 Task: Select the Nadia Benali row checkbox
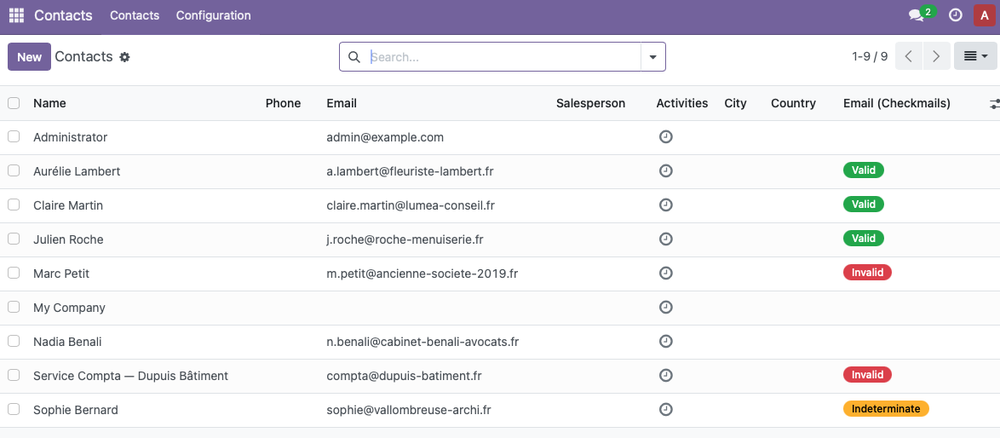[14, 341]
